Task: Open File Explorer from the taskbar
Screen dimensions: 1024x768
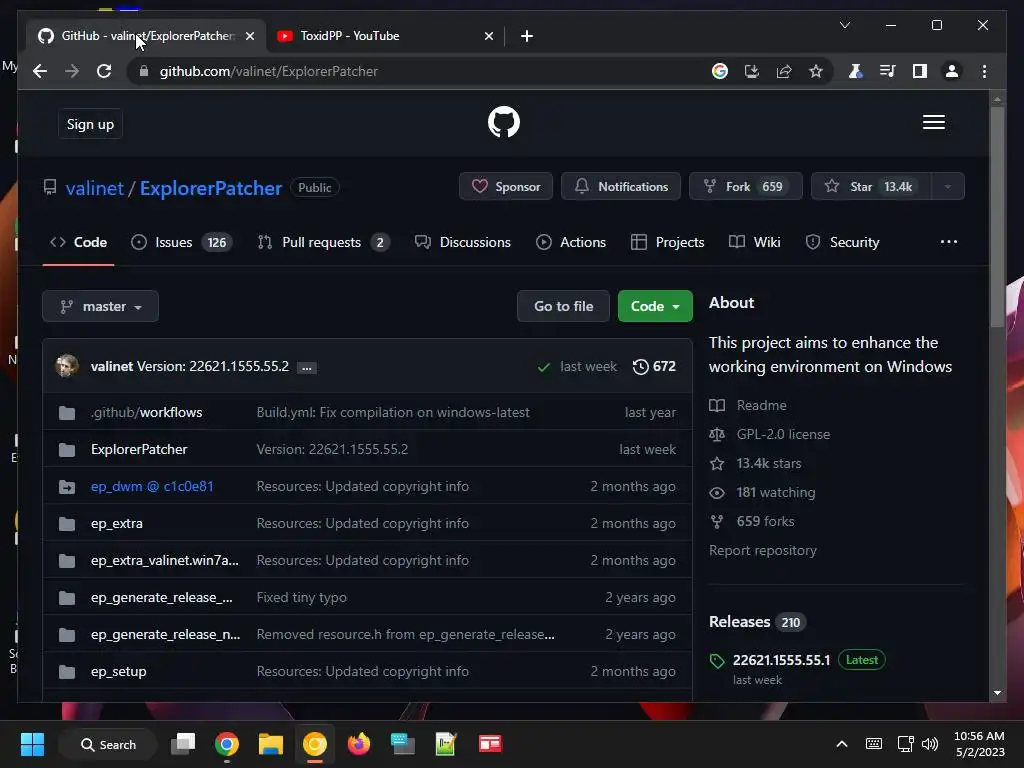Action: tap(270, 744)
